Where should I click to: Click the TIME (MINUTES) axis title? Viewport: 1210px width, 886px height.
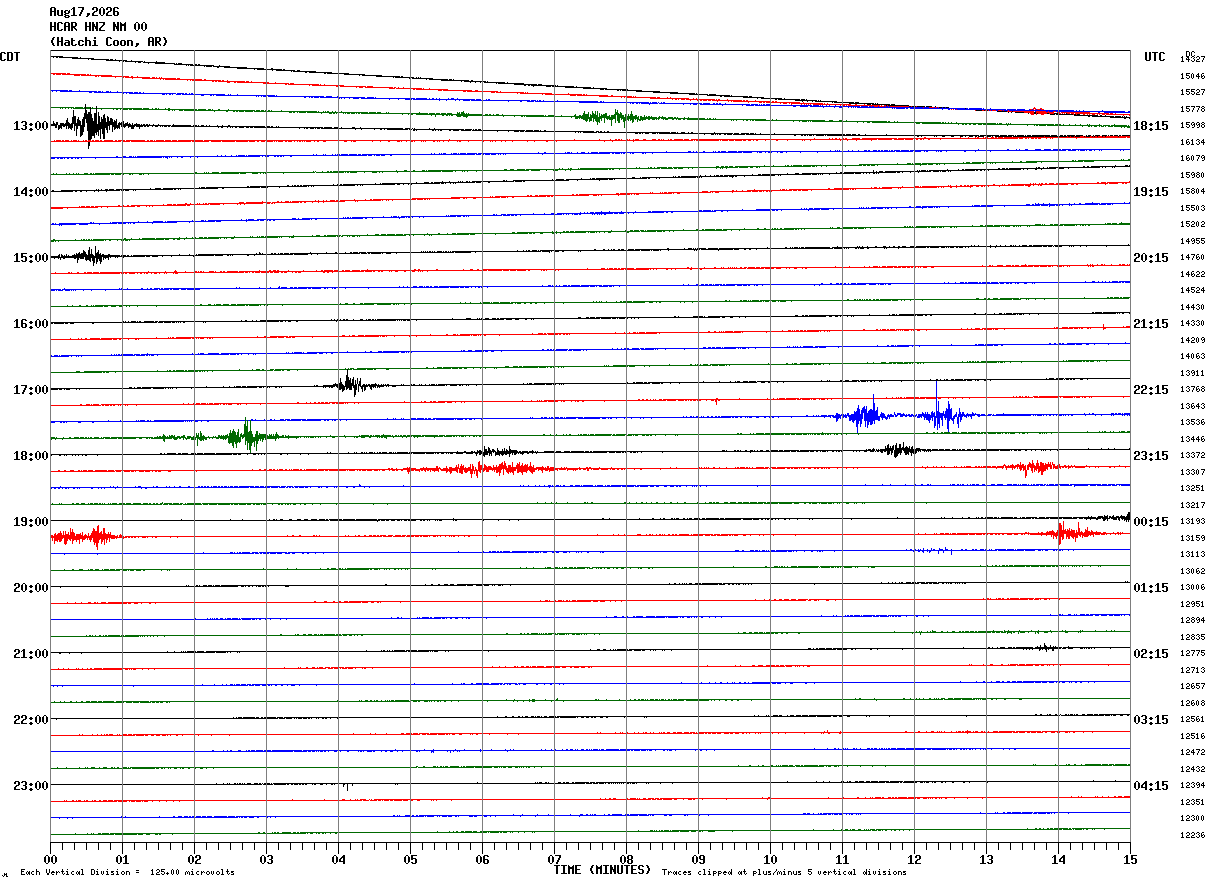click(x=602, y=870)
